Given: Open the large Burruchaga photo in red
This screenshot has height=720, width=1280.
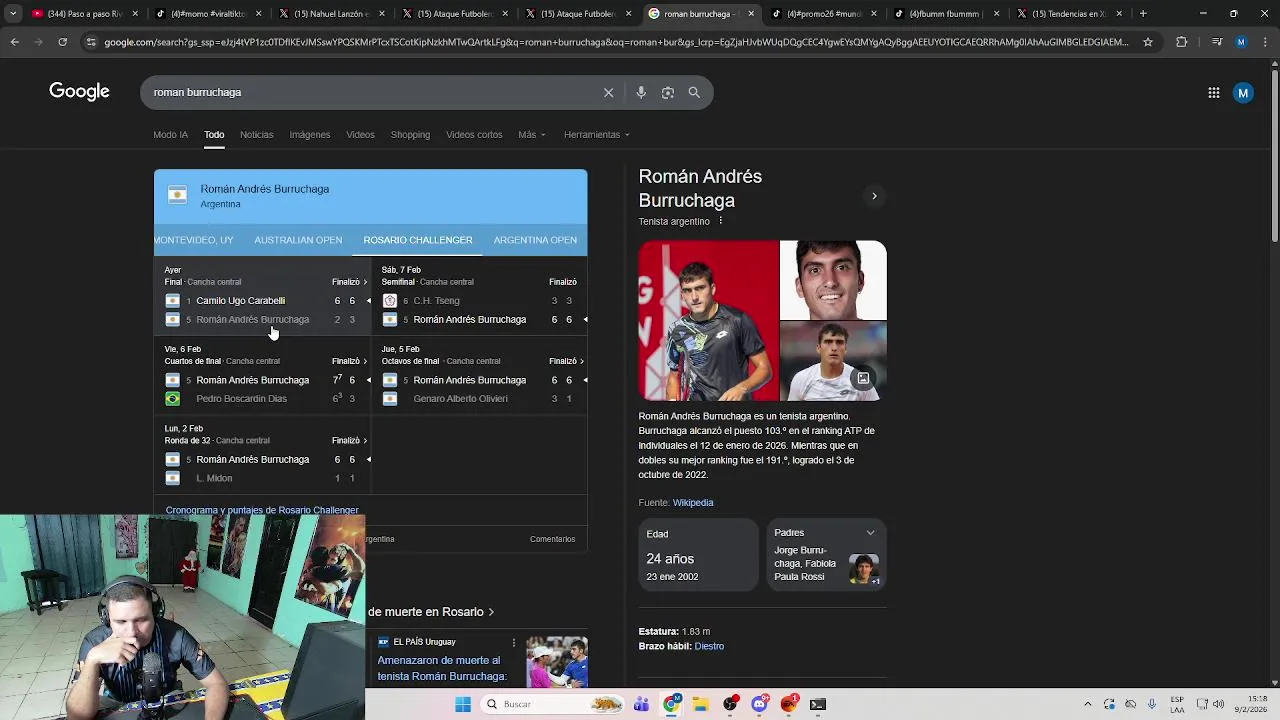Looking at the screenshot, I should click(708, 320).
